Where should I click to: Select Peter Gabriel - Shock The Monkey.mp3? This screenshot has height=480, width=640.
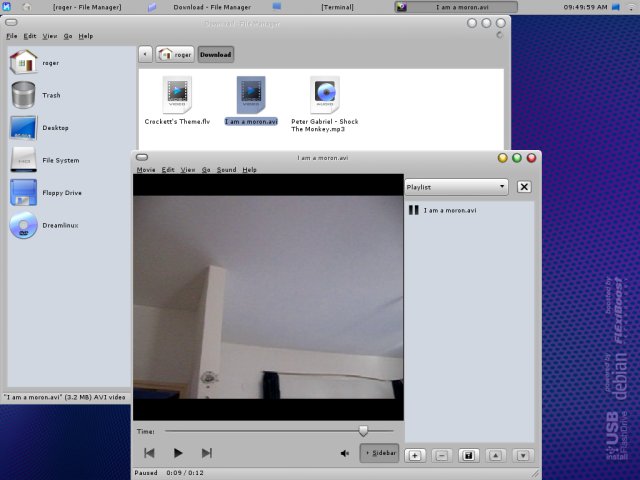pos(325,104)
